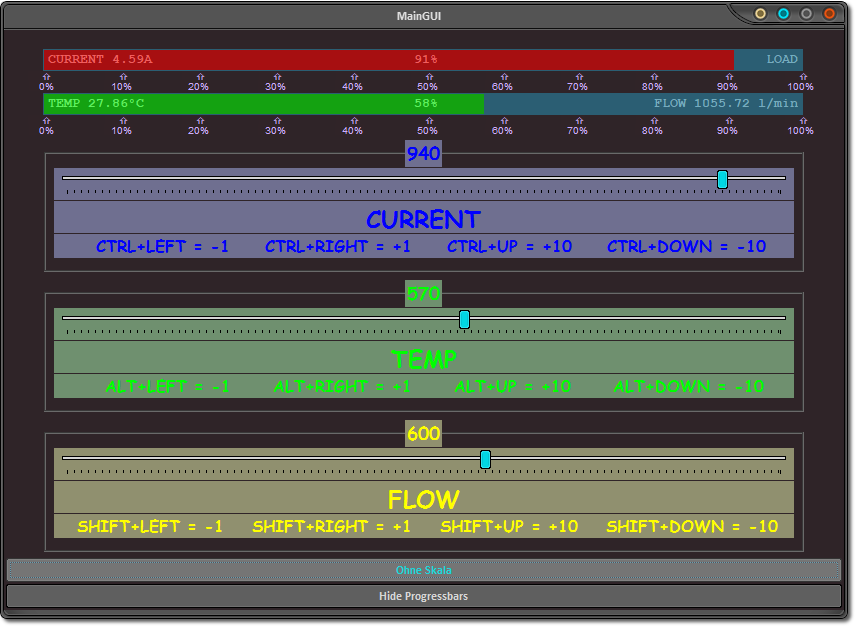Click the 20% arrow marker below CURRENT bar
The width and height of the screenshot is (855, 626).
[x=199, y=77]
